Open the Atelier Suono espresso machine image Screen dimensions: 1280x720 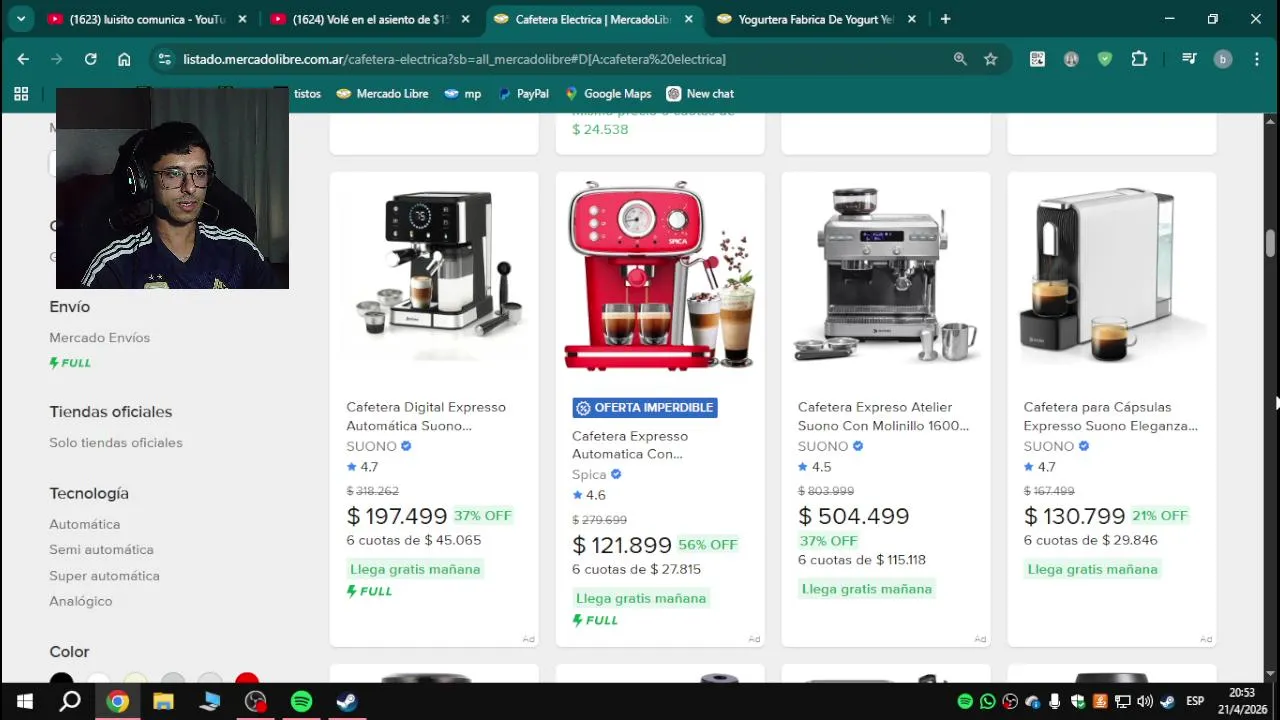(886, 276)
